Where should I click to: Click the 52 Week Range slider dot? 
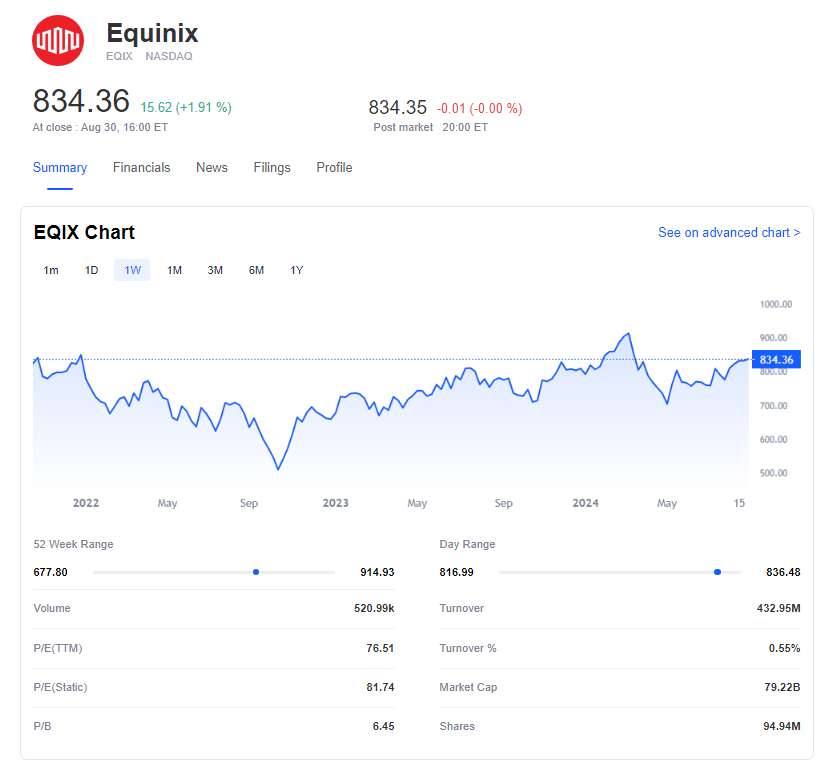[x=256, y=572]
